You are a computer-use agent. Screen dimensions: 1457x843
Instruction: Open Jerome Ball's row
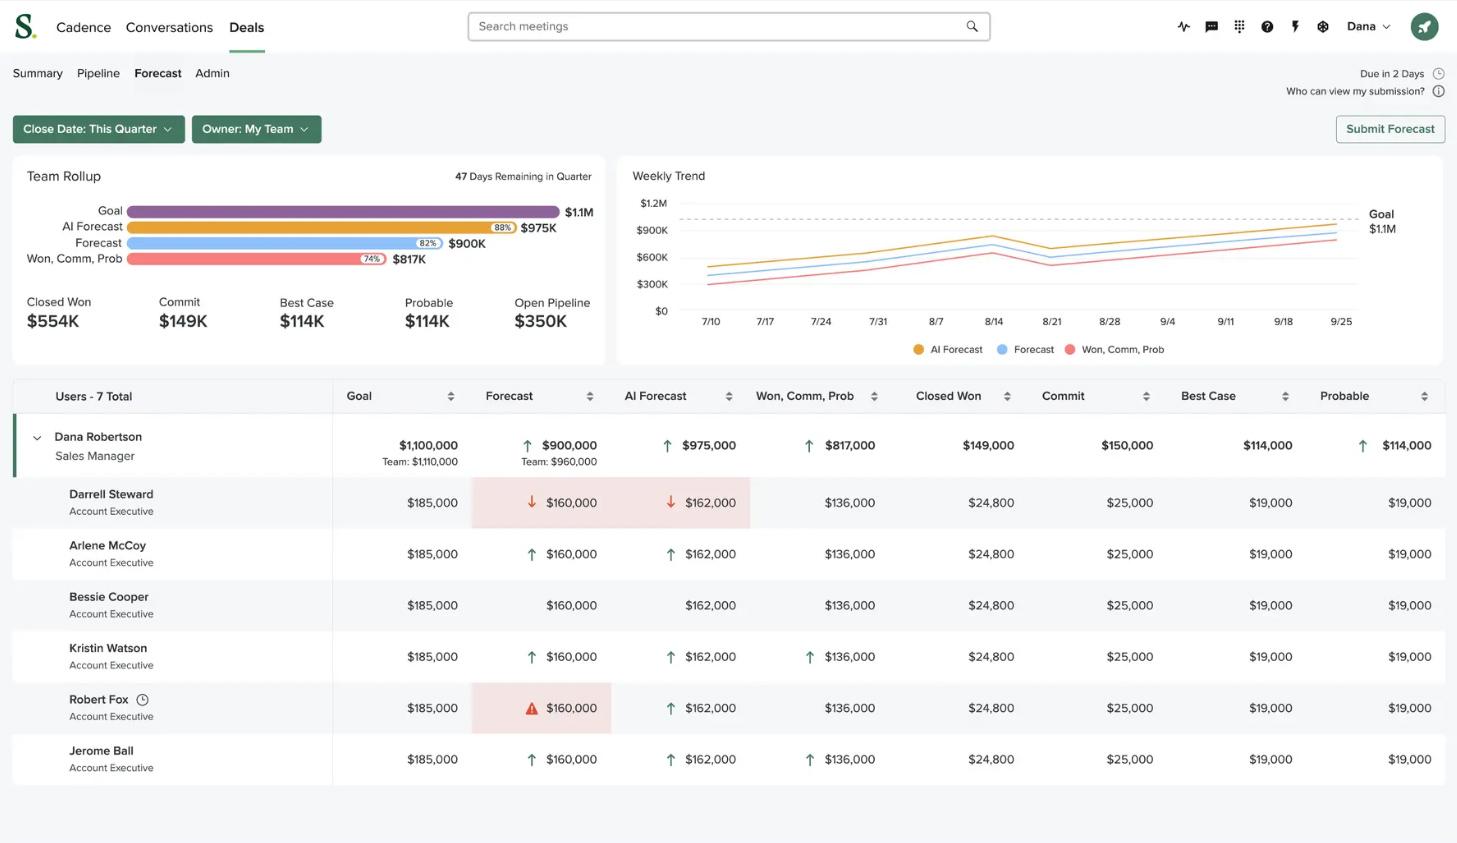pyautogui.click(x=728, y=760)
